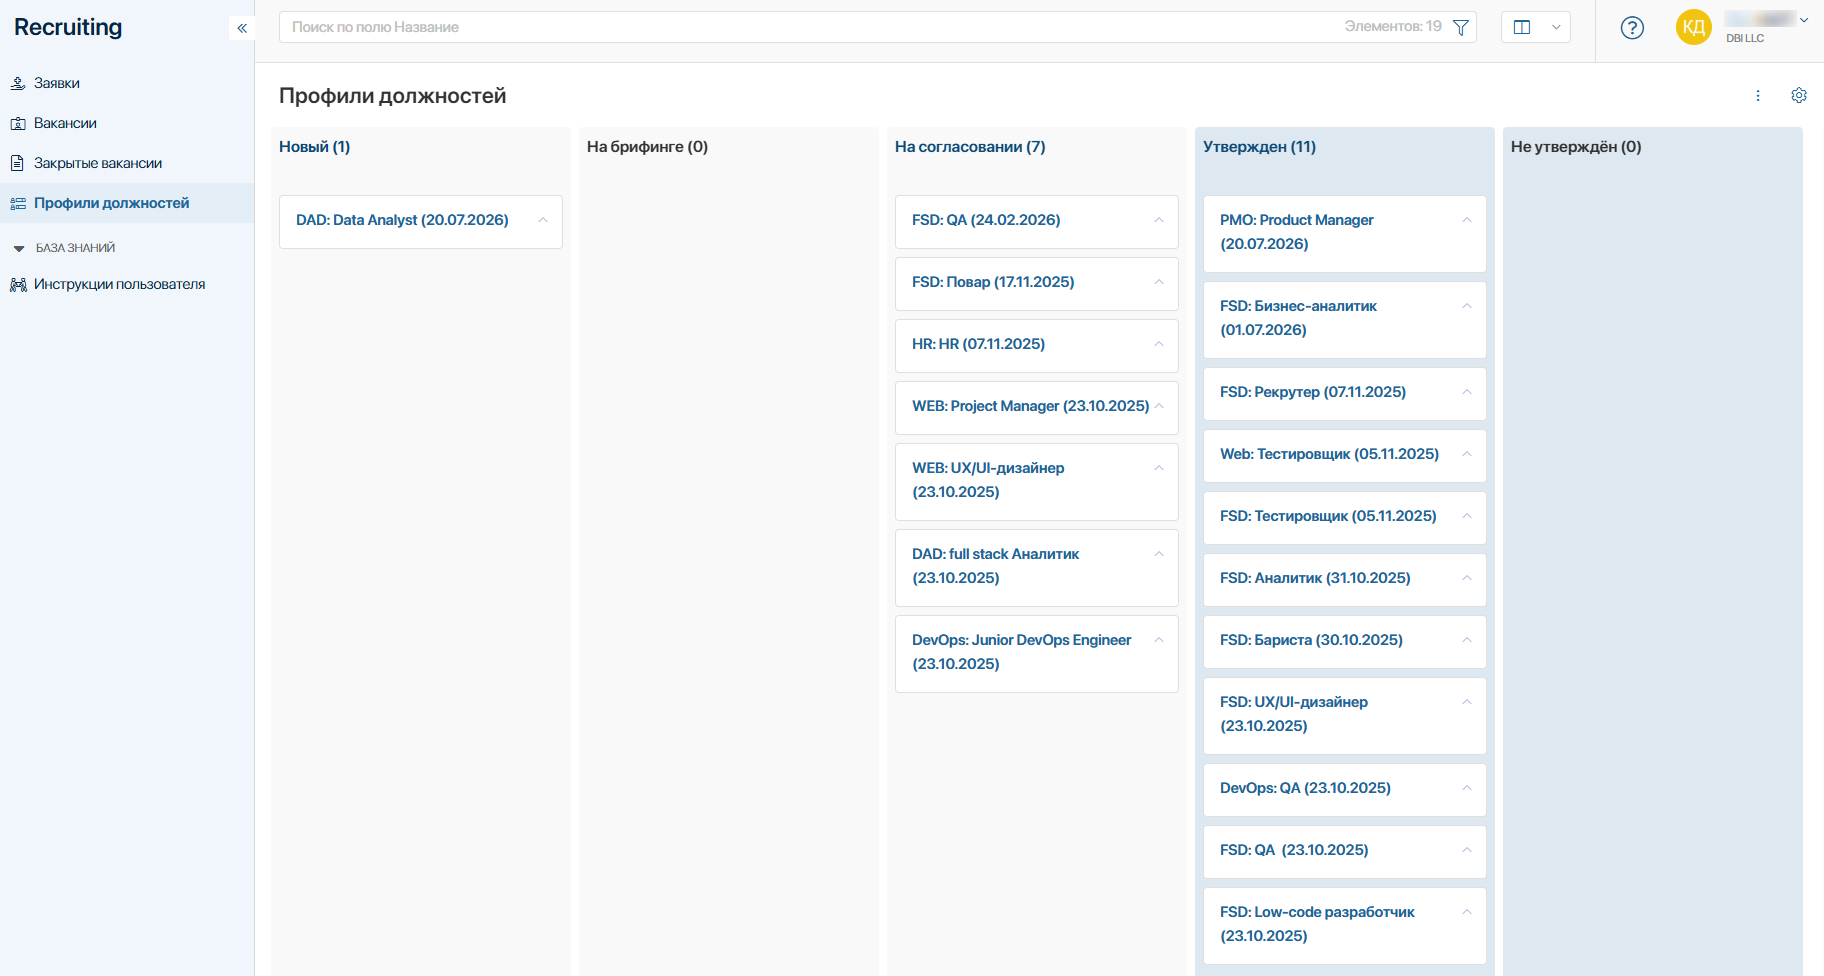Click the board view layout icon
Image resolution: width=1824 pixels, height=976 pixels.
[1522, 27]
